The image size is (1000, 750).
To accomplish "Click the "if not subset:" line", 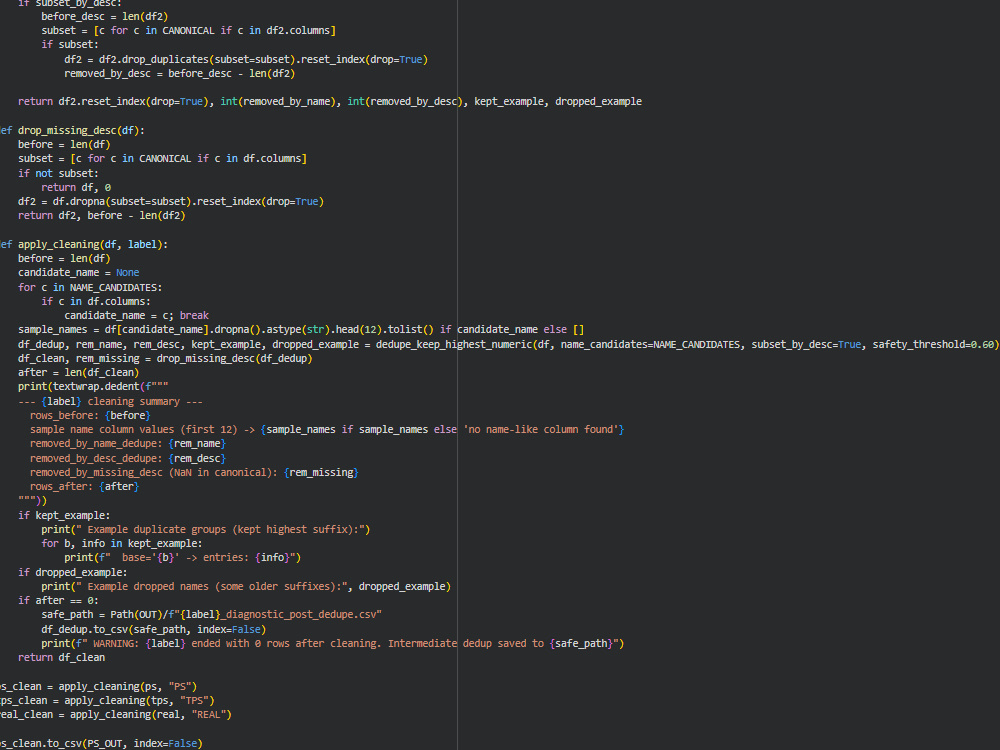I will [58, 173].
